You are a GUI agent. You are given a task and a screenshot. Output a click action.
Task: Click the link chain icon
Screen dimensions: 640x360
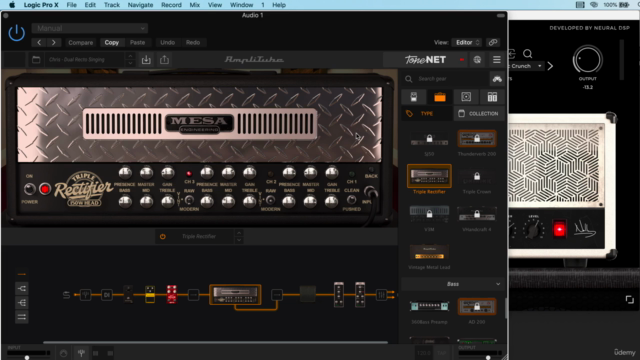coord(493,42)
